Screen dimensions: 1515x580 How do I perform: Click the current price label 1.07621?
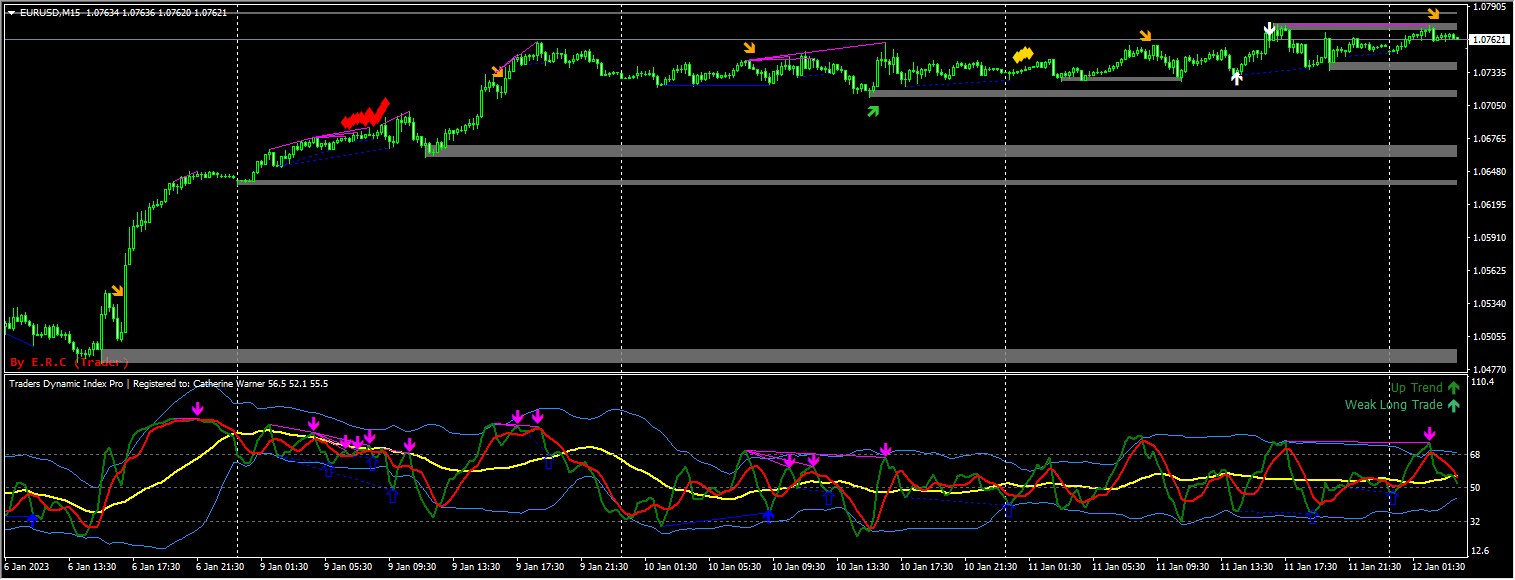1490,40
